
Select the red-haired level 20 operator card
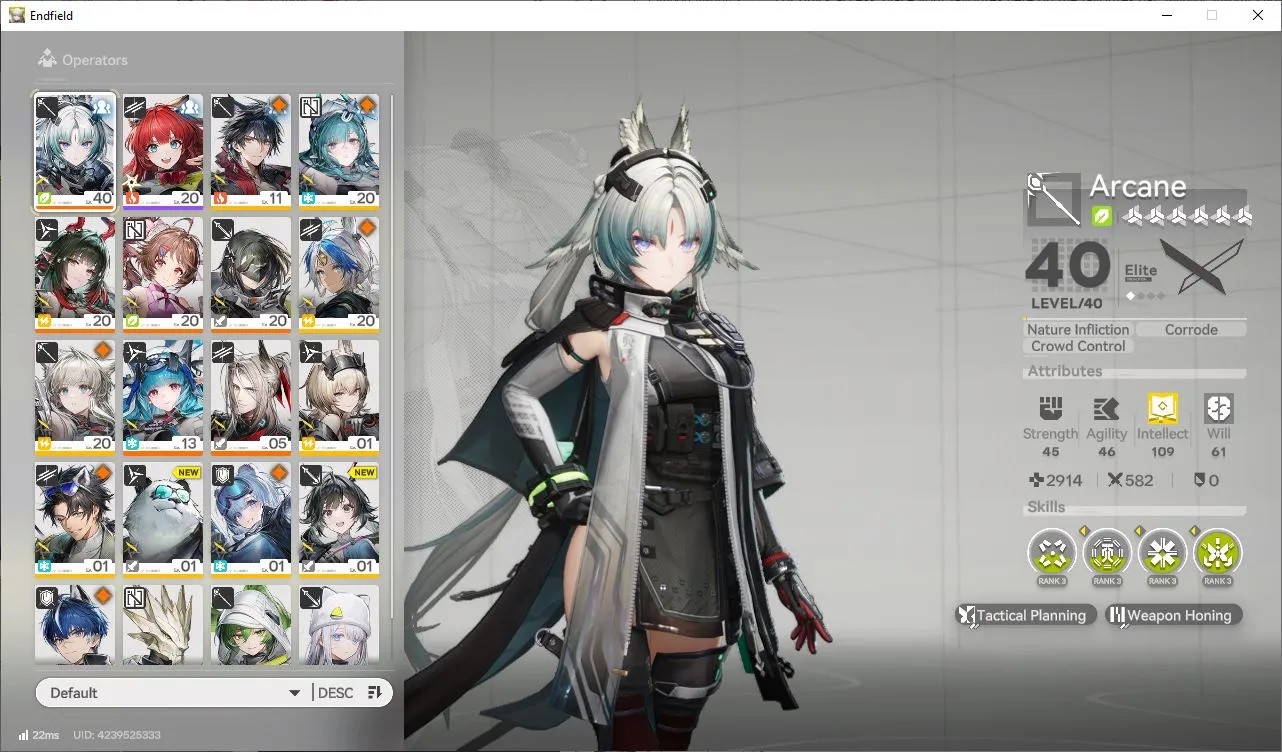163,151
